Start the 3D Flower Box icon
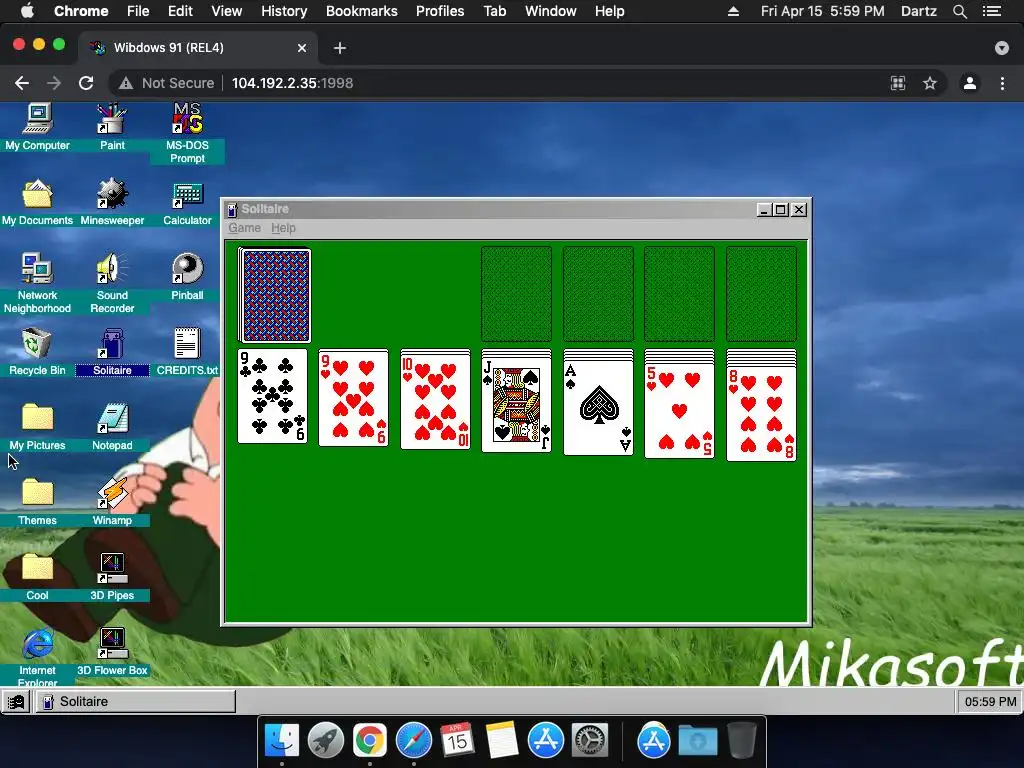Screen dimensions: 1024x768 coord(112,652)
